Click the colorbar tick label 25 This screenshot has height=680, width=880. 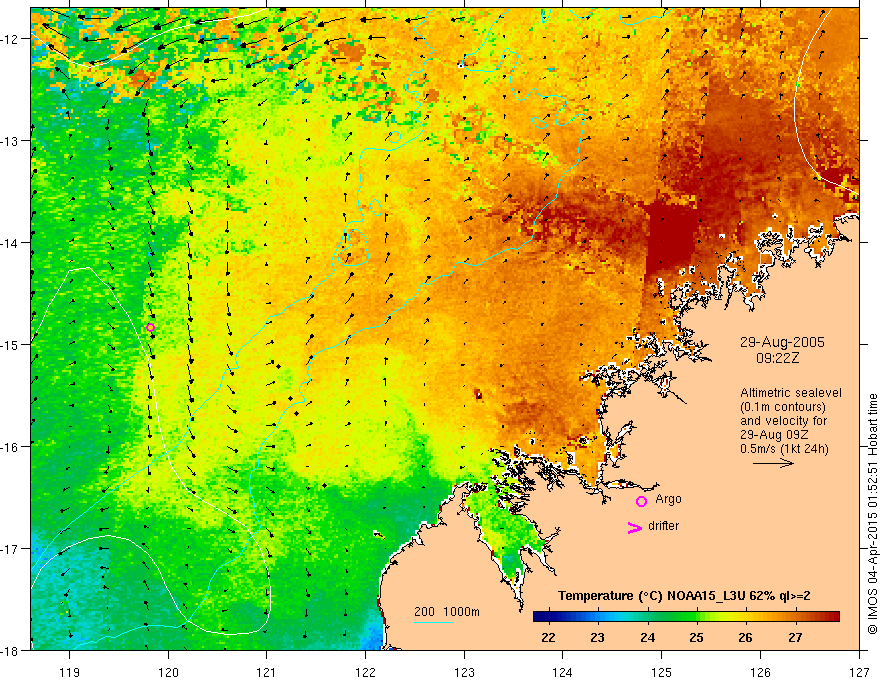(696, 637)
